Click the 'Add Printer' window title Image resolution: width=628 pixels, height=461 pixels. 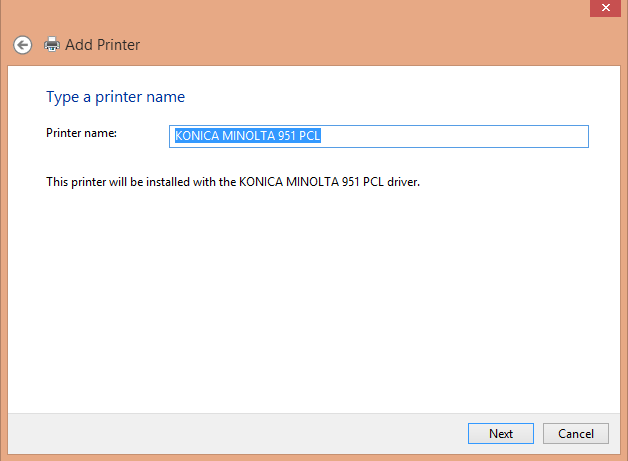tap(103, 45)
